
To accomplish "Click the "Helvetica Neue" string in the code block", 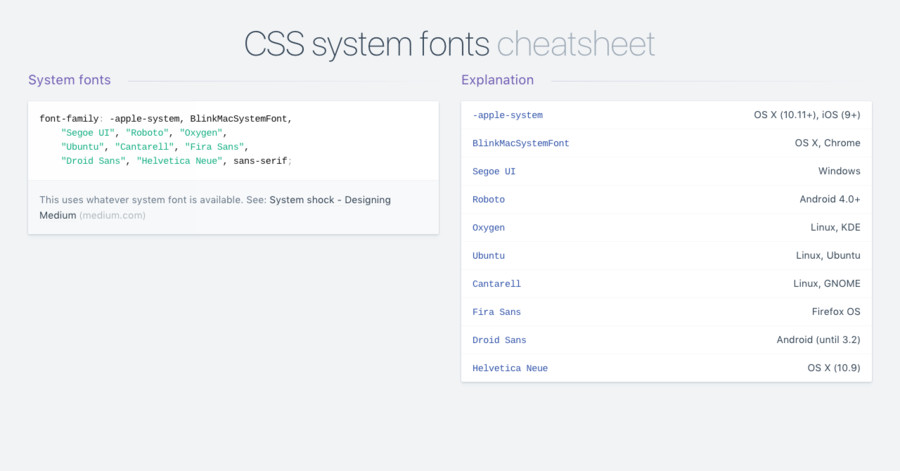I will (x=179, y=161).
